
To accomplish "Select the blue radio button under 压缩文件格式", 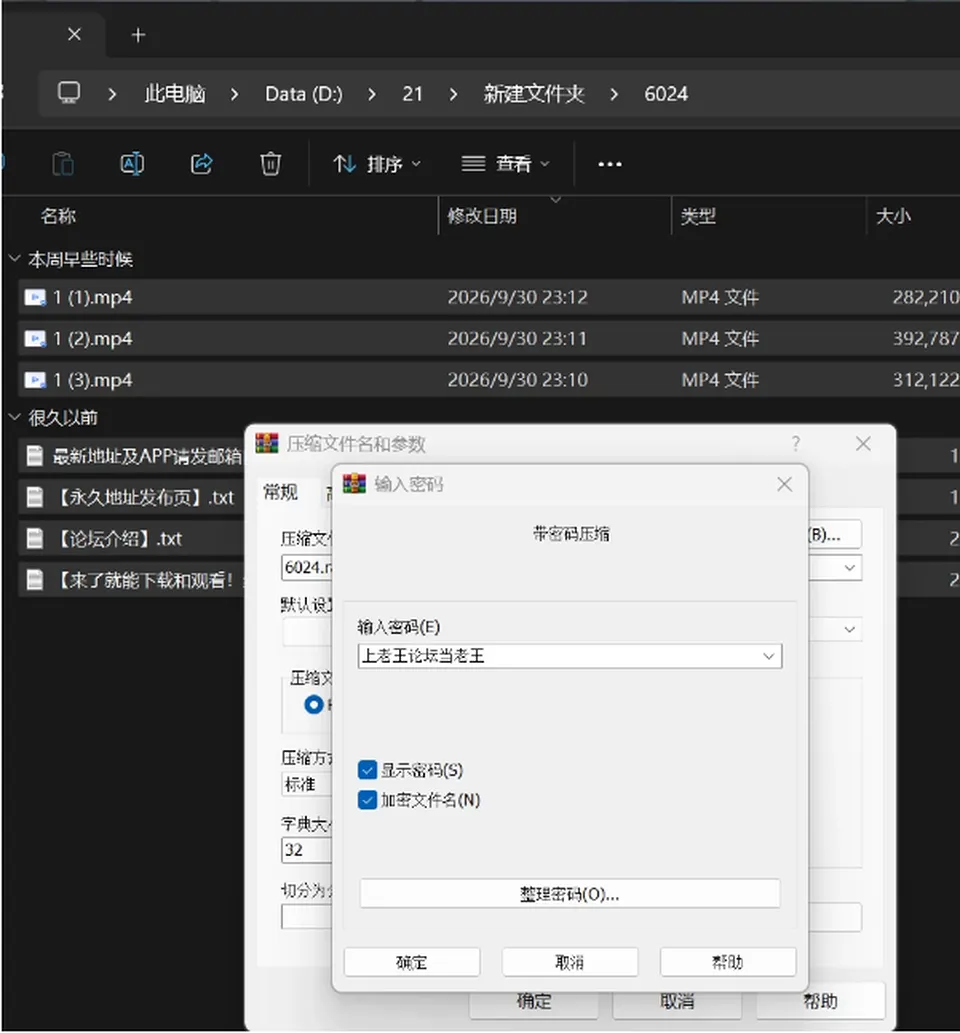I will 314,704.
